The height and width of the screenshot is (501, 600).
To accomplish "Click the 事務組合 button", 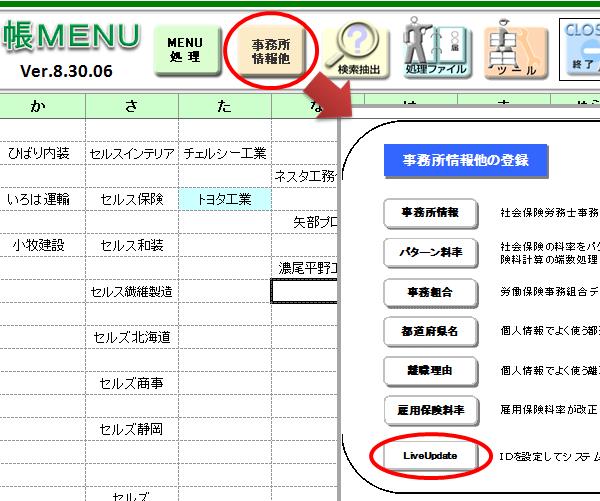I will pos(430,292).
